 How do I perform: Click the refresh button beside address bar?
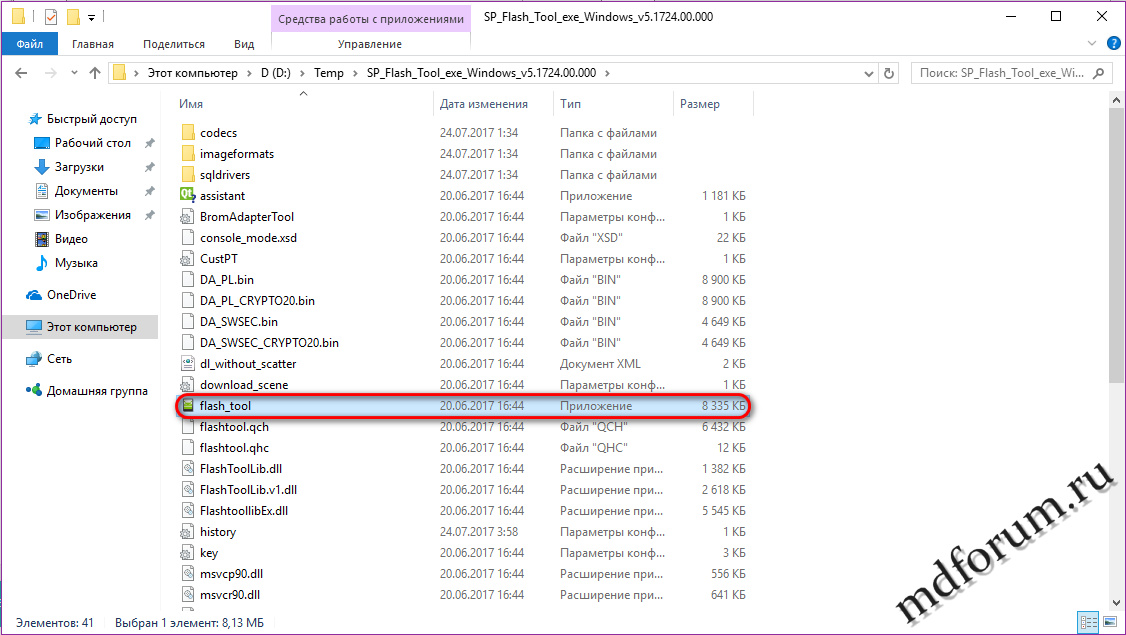coord(888,73)
